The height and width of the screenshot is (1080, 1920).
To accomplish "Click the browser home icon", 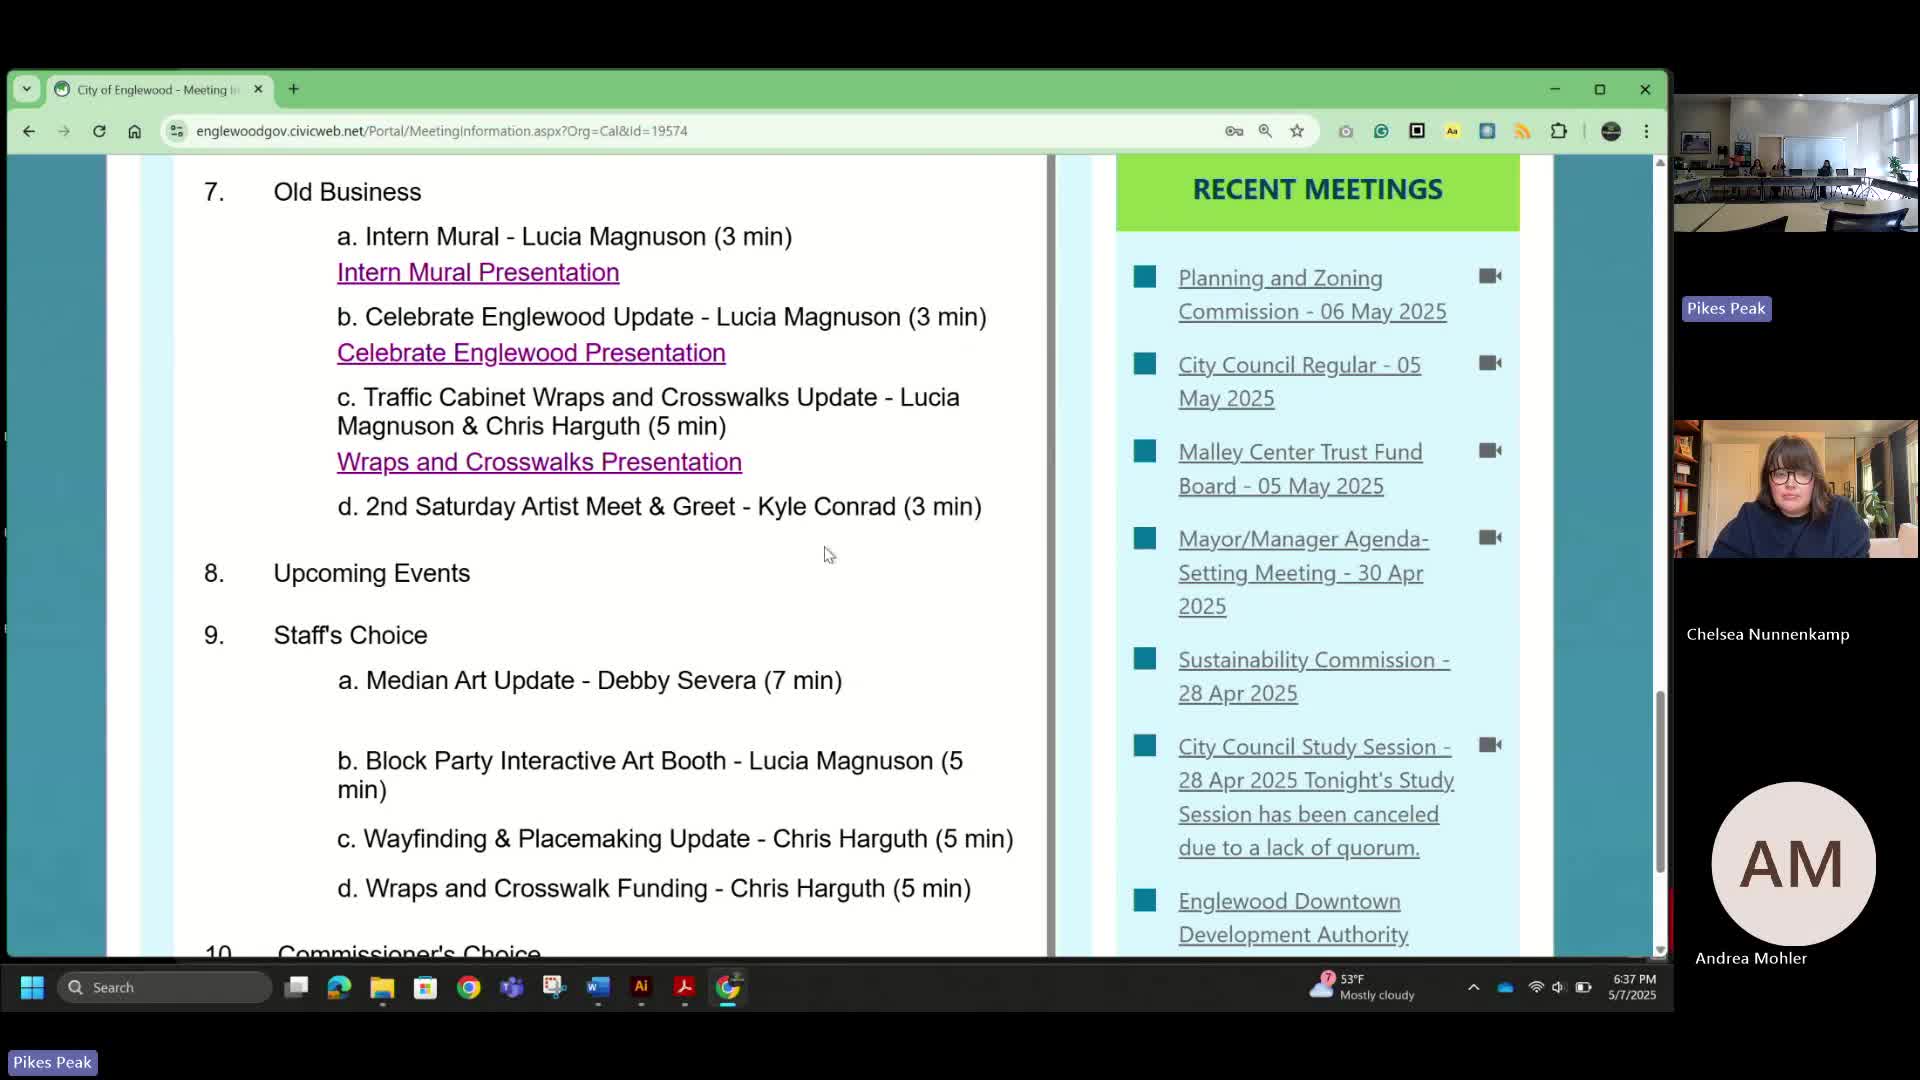I will (134, 131).
